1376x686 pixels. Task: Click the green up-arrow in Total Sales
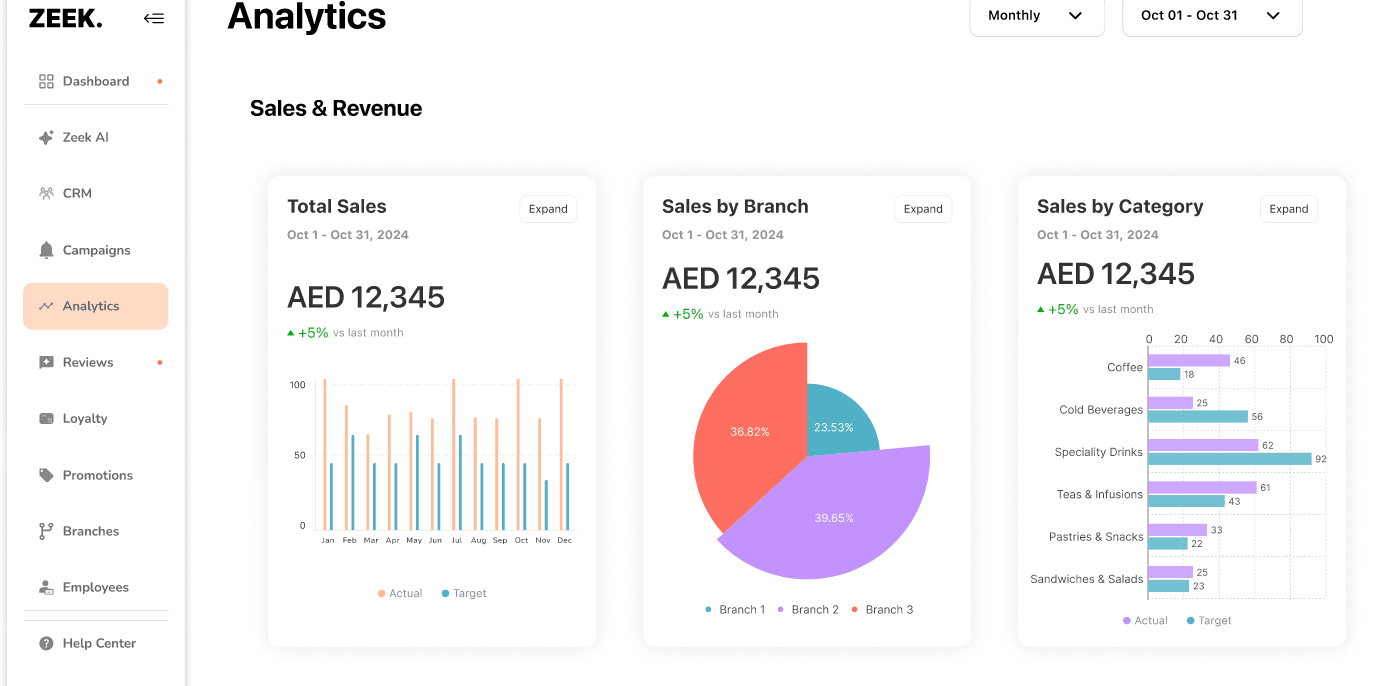pyautogui.click(x=291, y=333)
